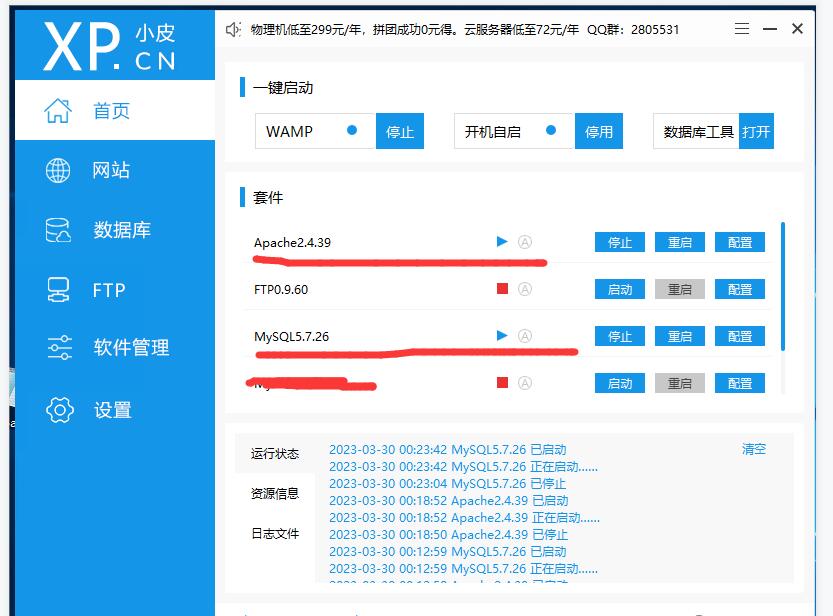Switch to the 资源信息 tab

(x=275, y=493)
